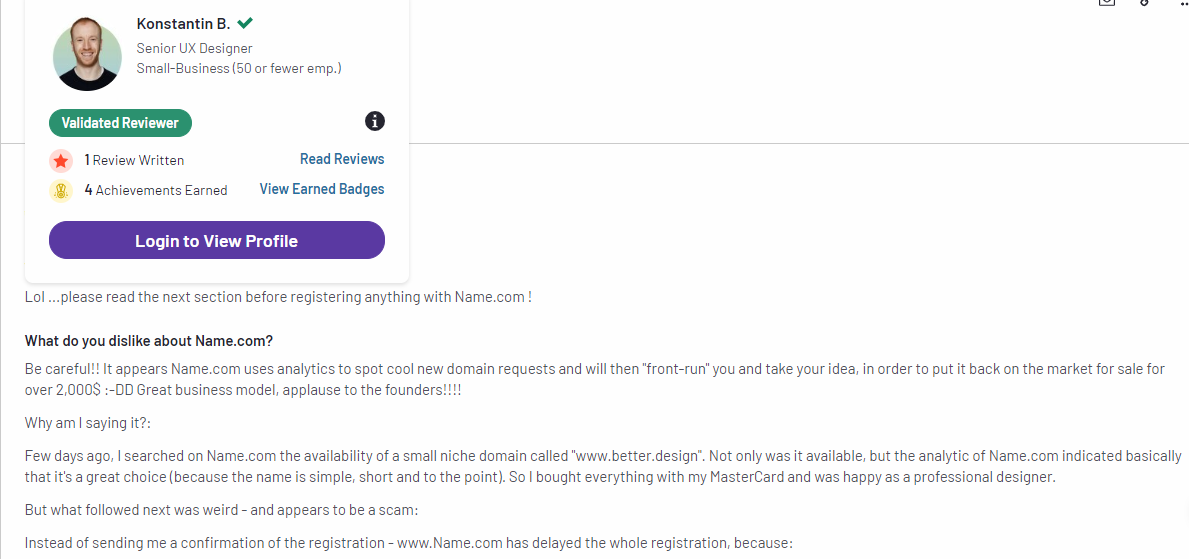Open View Earned Badges link
The image size is (1189, 559).
click(x=321, y=189)
